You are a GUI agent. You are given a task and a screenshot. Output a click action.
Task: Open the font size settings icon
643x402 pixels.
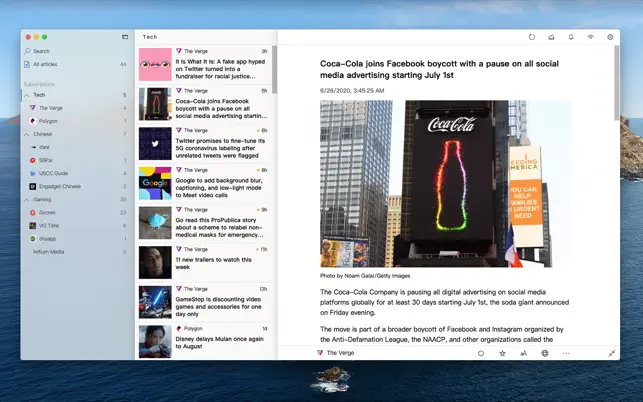[x=523, y=353]
